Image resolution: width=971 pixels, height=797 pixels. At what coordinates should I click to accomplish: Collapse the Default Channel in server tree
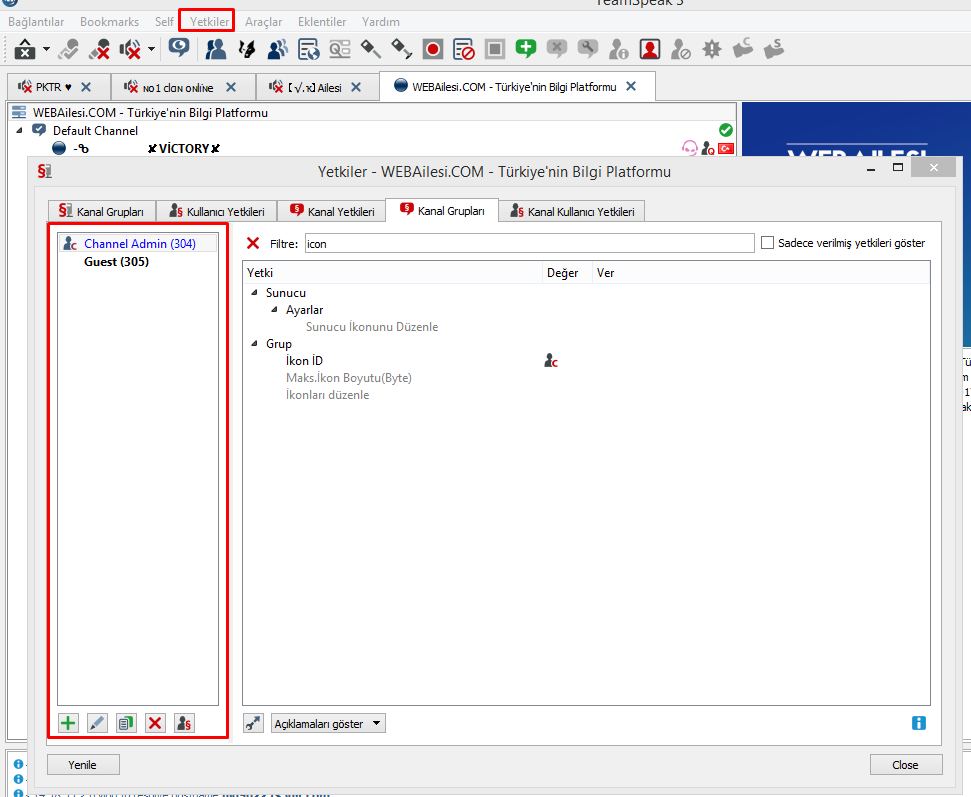click(19, 130)
